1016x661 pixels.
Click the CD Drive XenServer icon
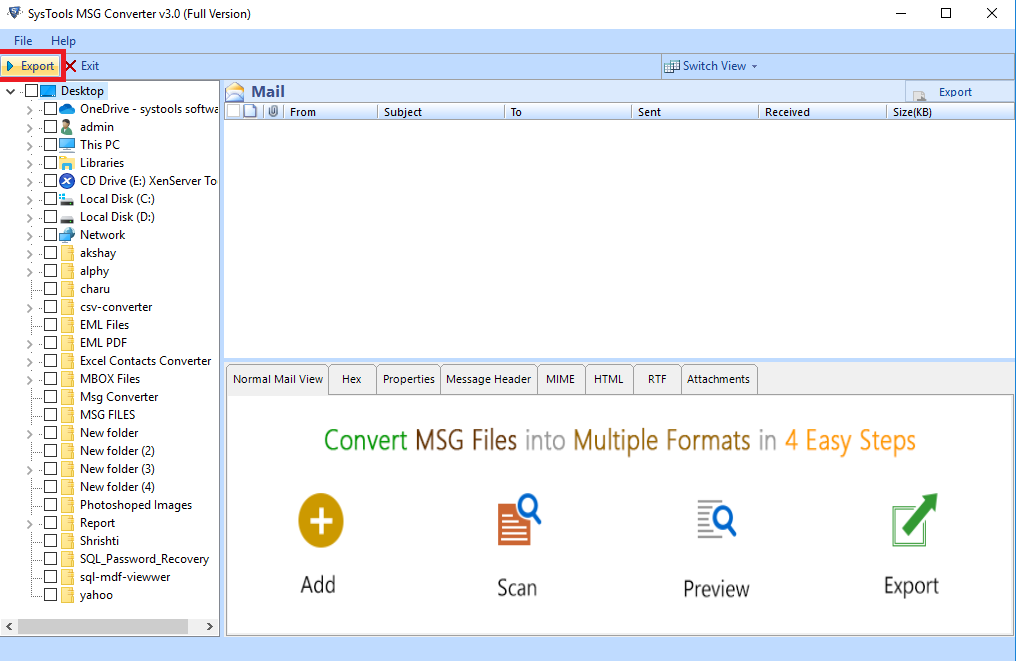[67, 181]
